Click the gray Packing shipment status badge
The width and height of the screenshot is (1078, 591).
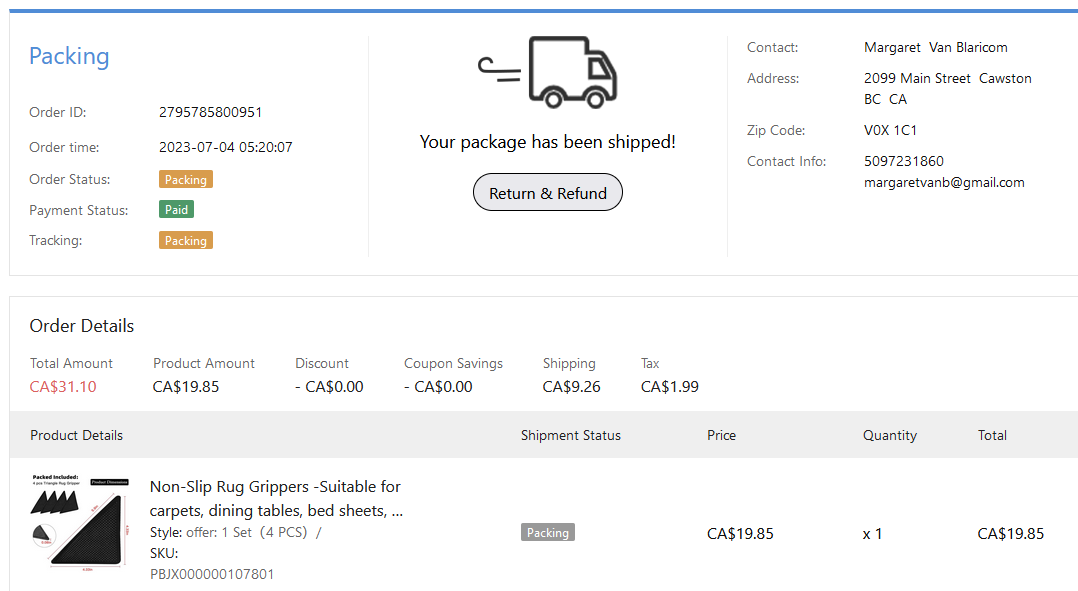(x=547, y=533)
